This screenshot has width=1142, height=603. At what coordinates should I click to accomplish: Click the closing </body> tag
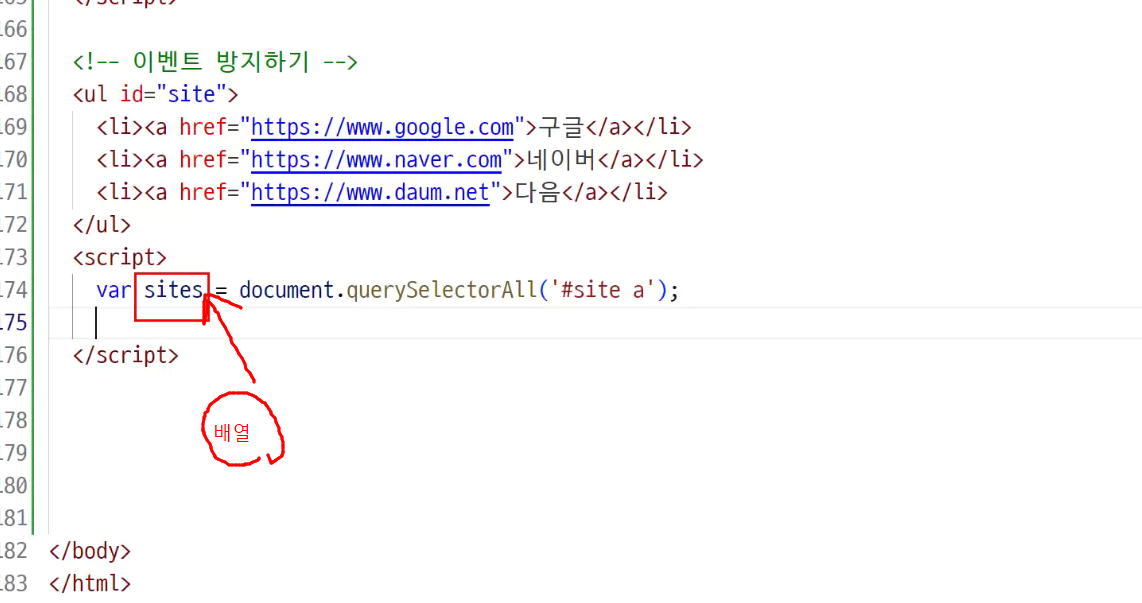[x=90, y=551]
